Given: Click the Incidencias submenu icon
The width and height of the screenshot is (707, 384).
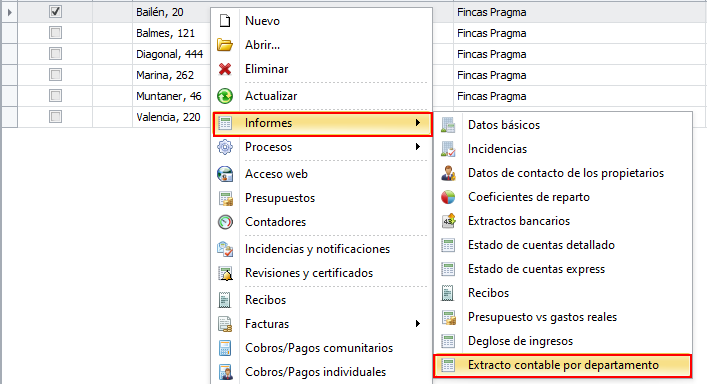Looking at the screenshot, I should coord(448,149).
